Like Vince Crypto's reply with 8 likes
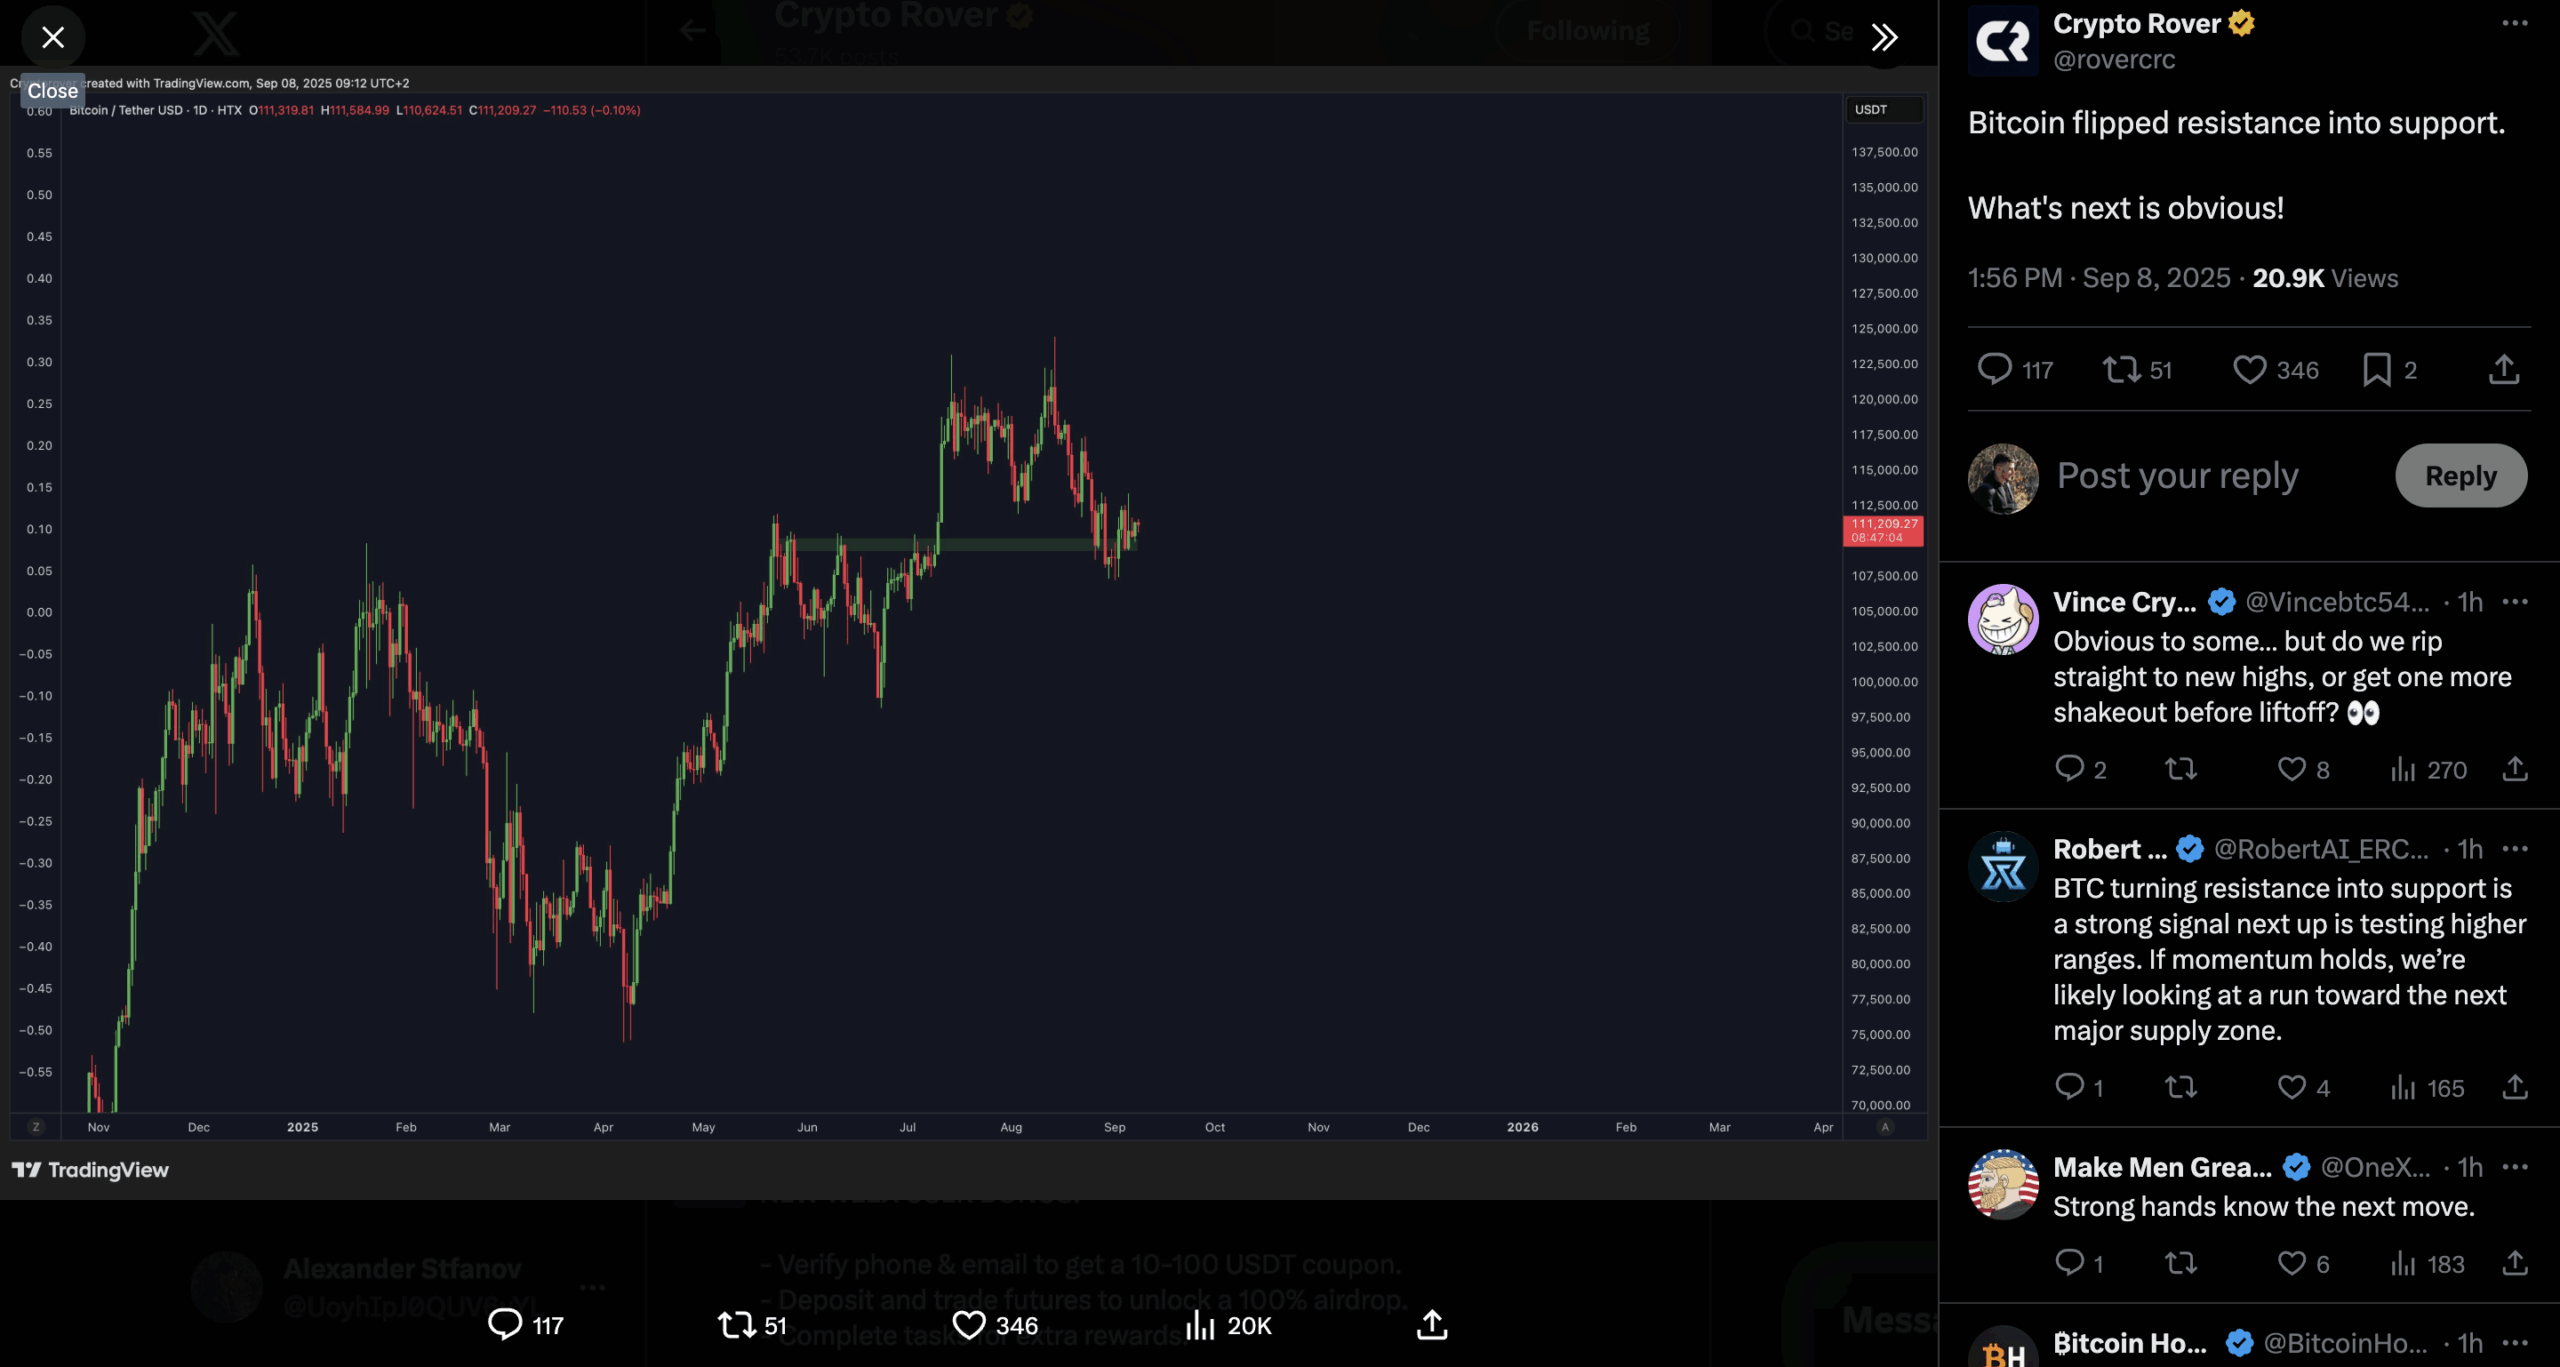This screenshot has width=2560, height=1367. click(x=2291, y=769)
